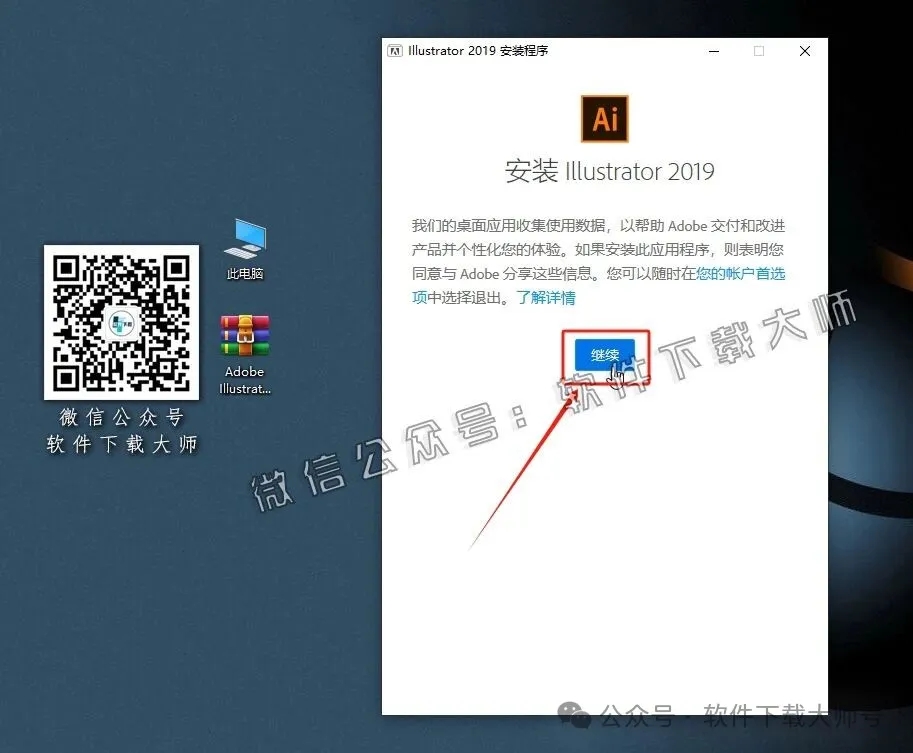The image size is (913, 753).
Task: Click the Ai icon in the installer title bar
Action: pyautogui.click(x=395, y=50)
